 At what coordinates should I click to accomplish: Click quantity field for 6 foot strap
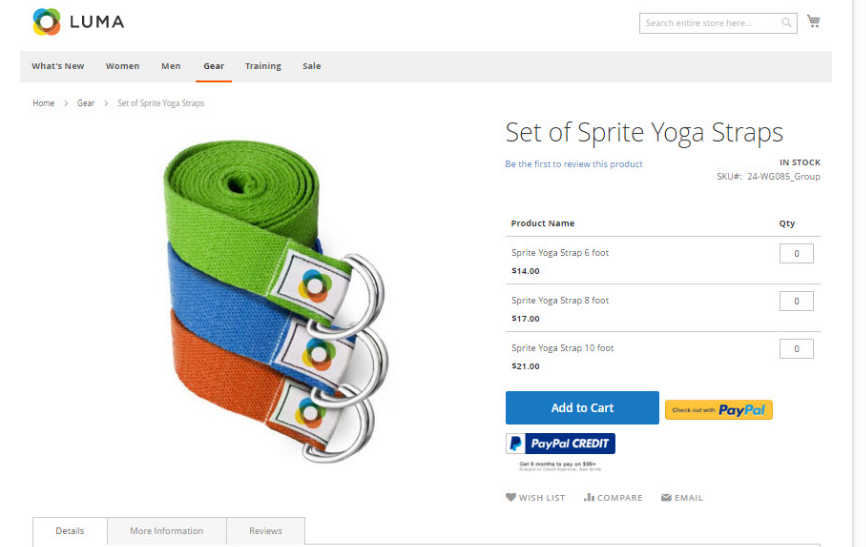pos(796,254)
